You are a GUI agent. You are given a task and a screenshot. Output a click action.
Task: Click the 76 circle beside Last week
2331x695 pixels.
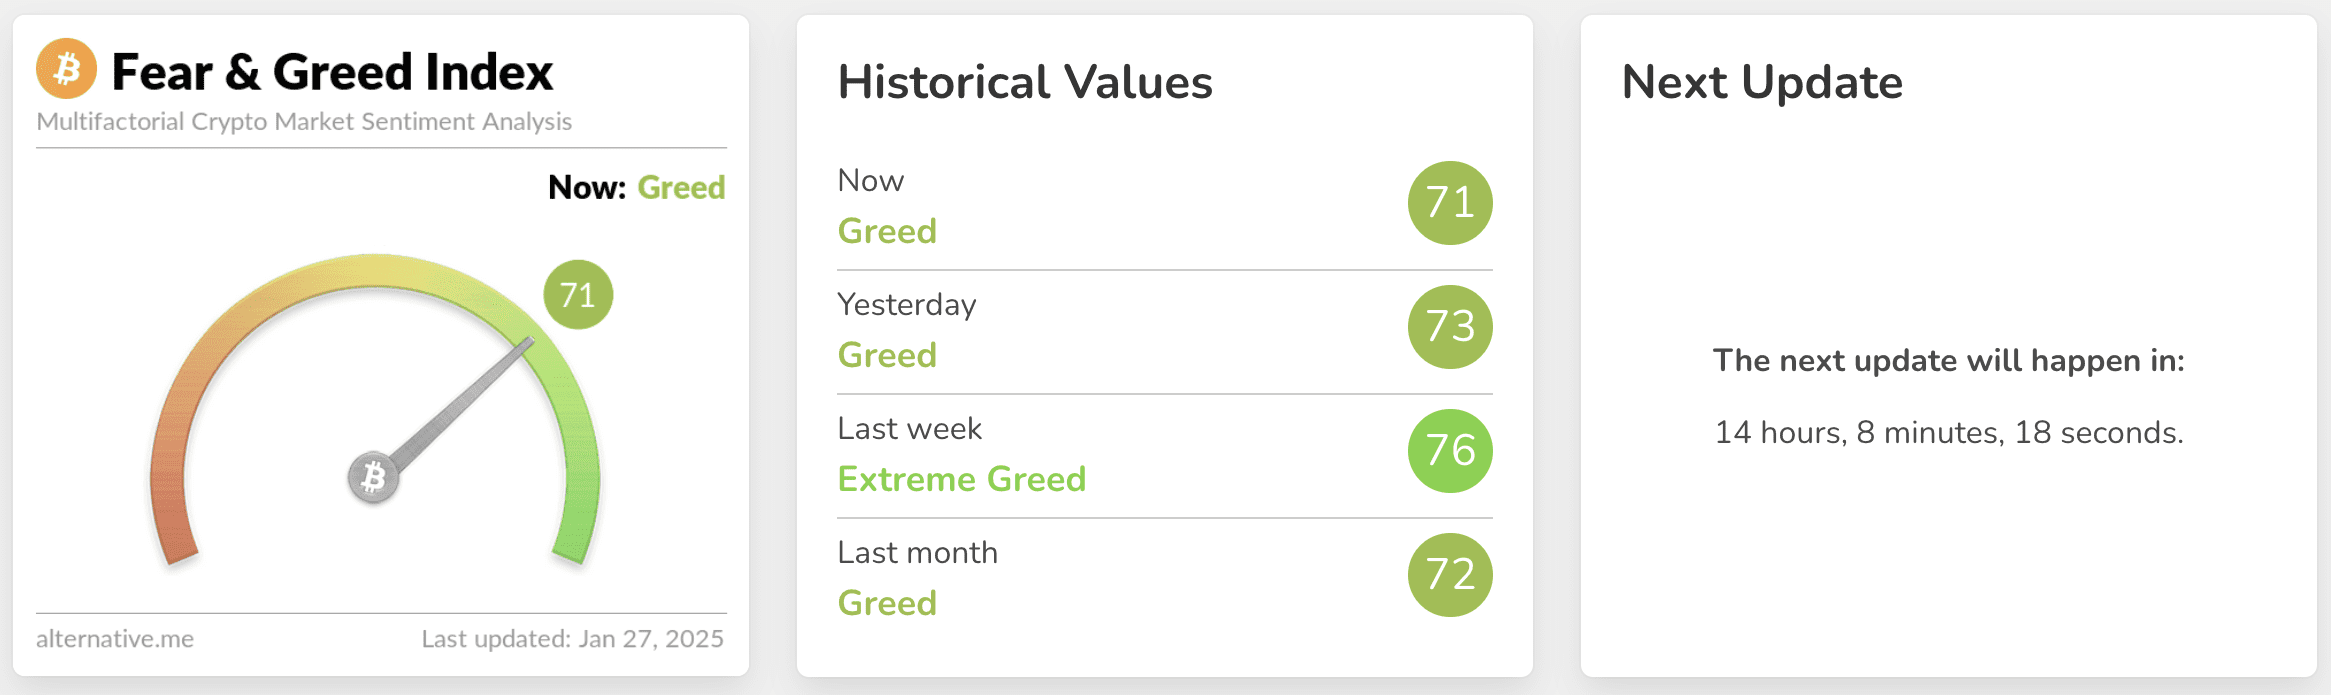(x=1450, y=451)
